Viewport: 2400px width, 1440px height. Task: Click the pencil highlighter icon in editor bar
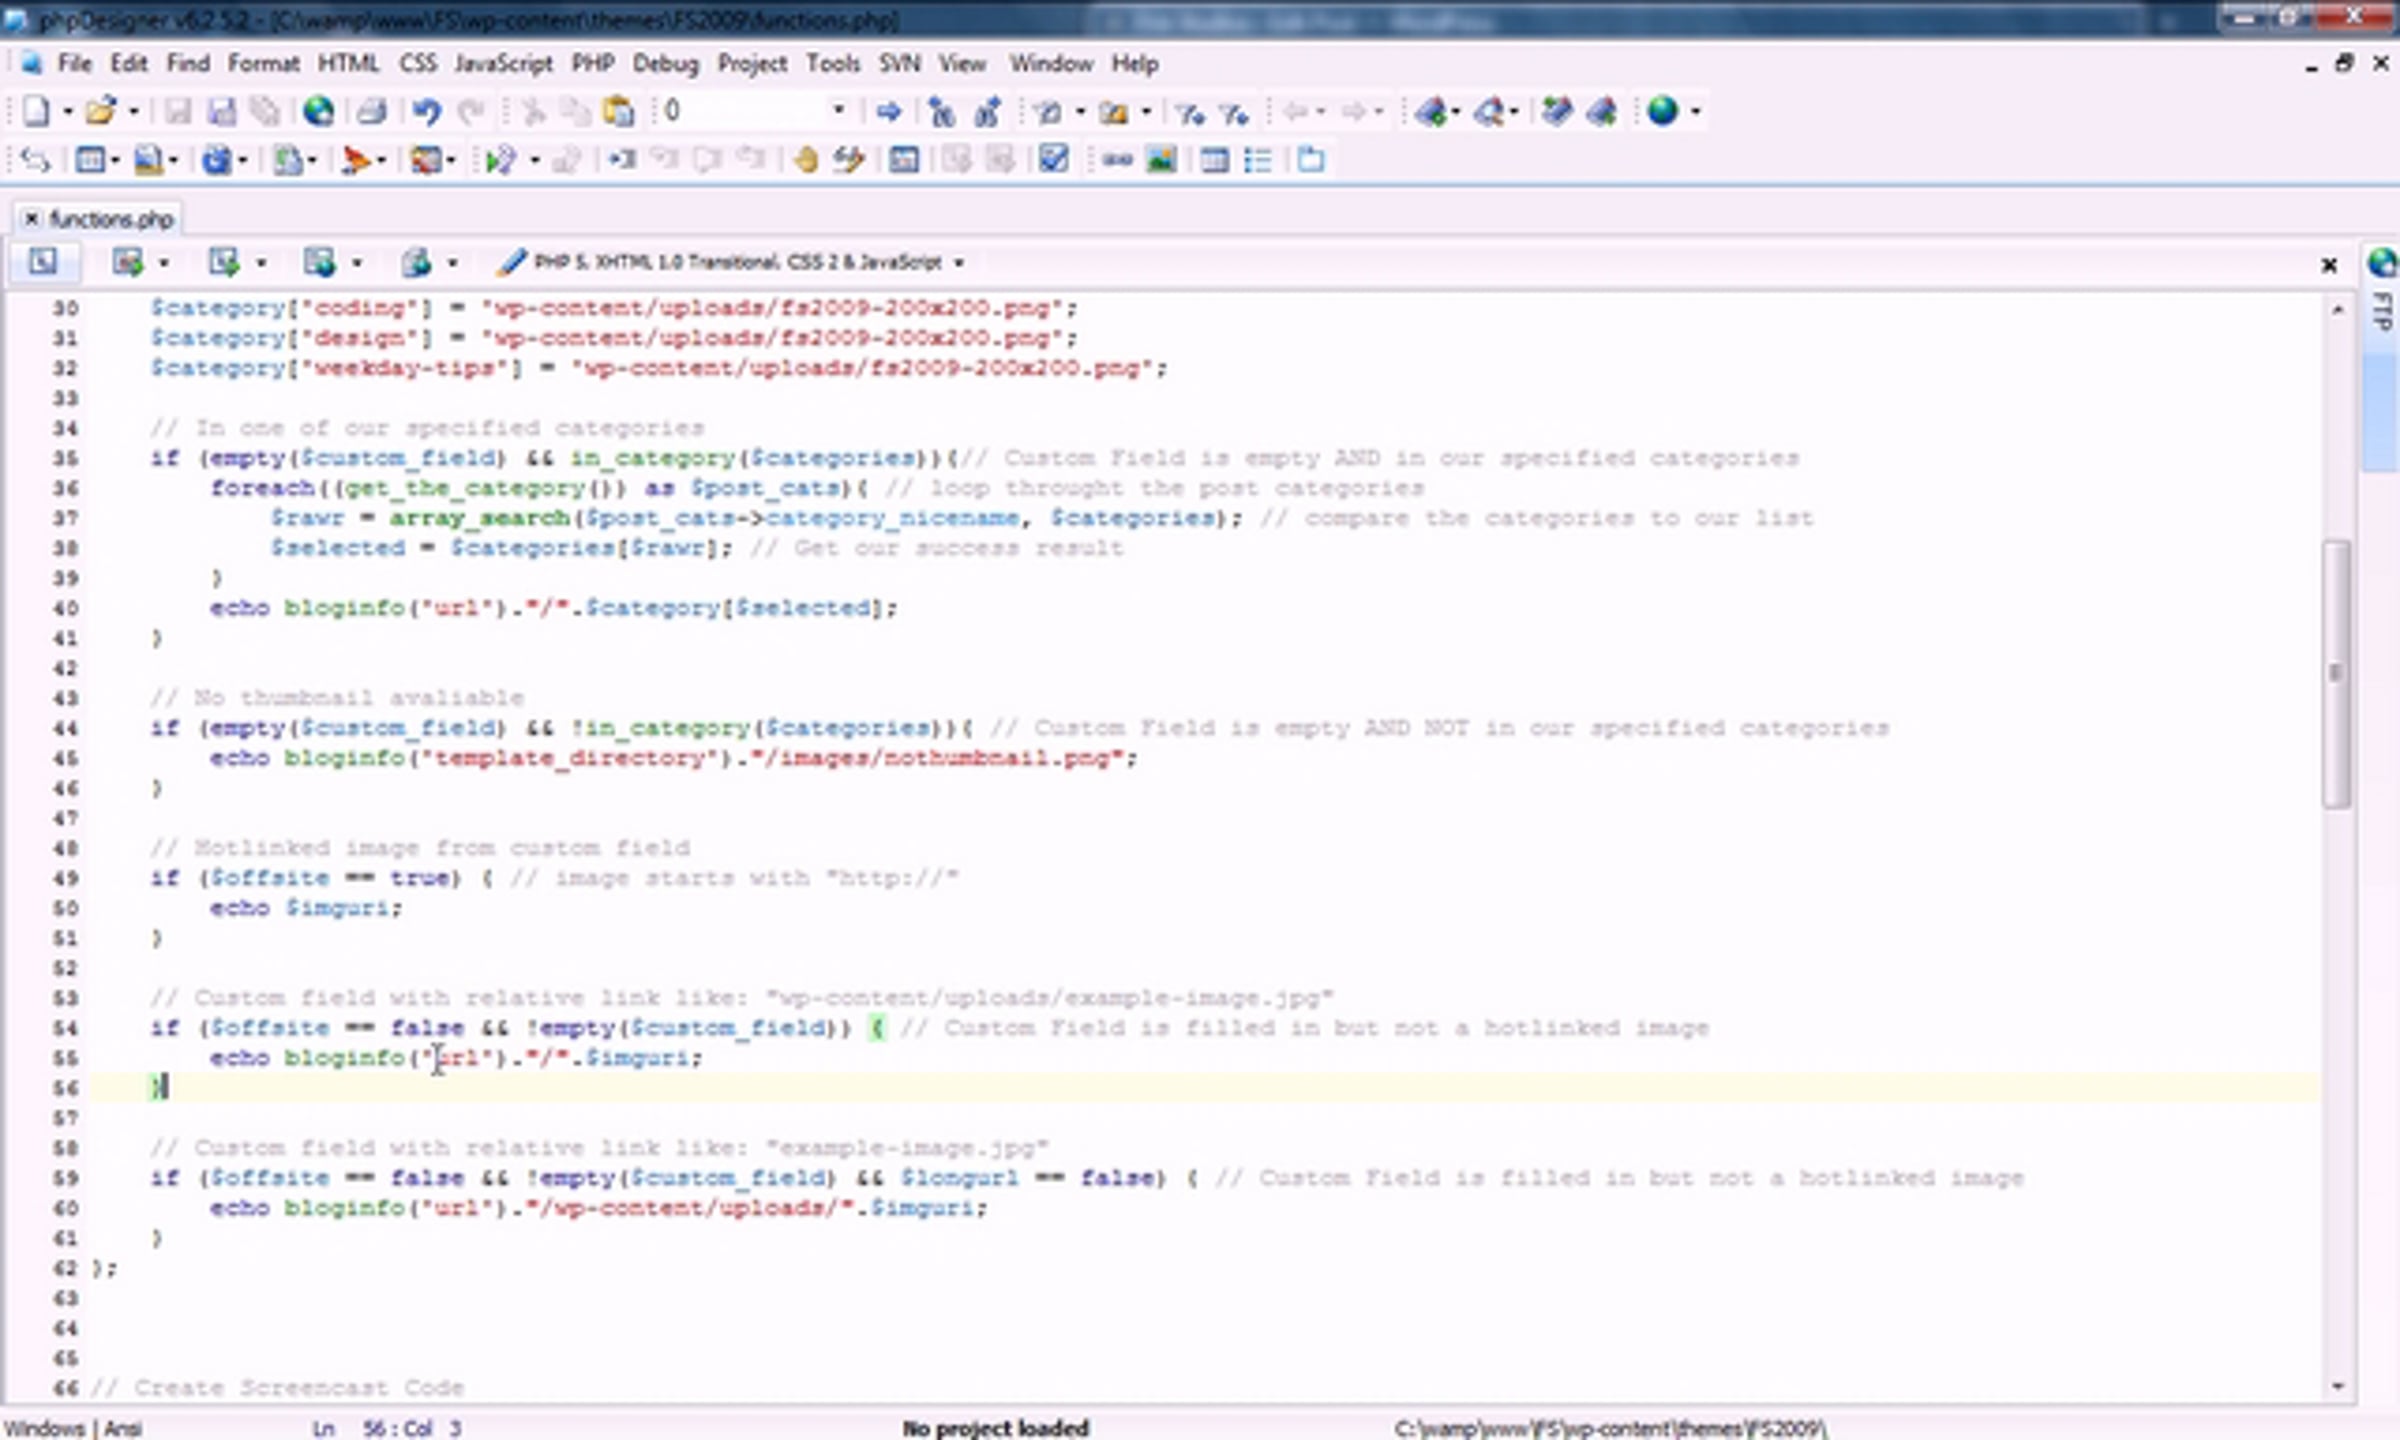[511, 262]
